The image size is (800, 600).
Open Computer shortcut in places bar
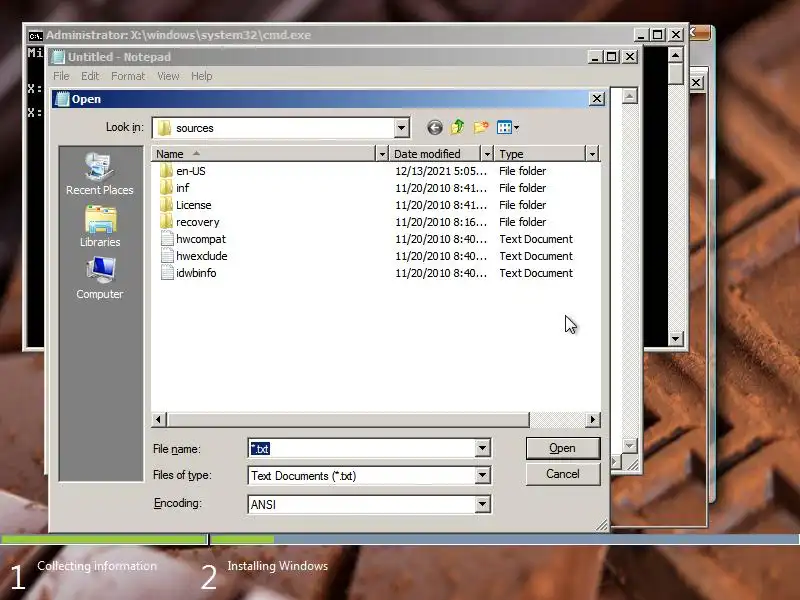click(99, 279)
